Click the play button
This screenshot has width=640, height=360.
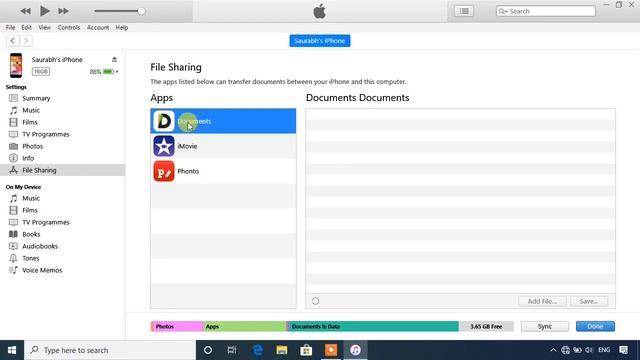tap(44, 11)
